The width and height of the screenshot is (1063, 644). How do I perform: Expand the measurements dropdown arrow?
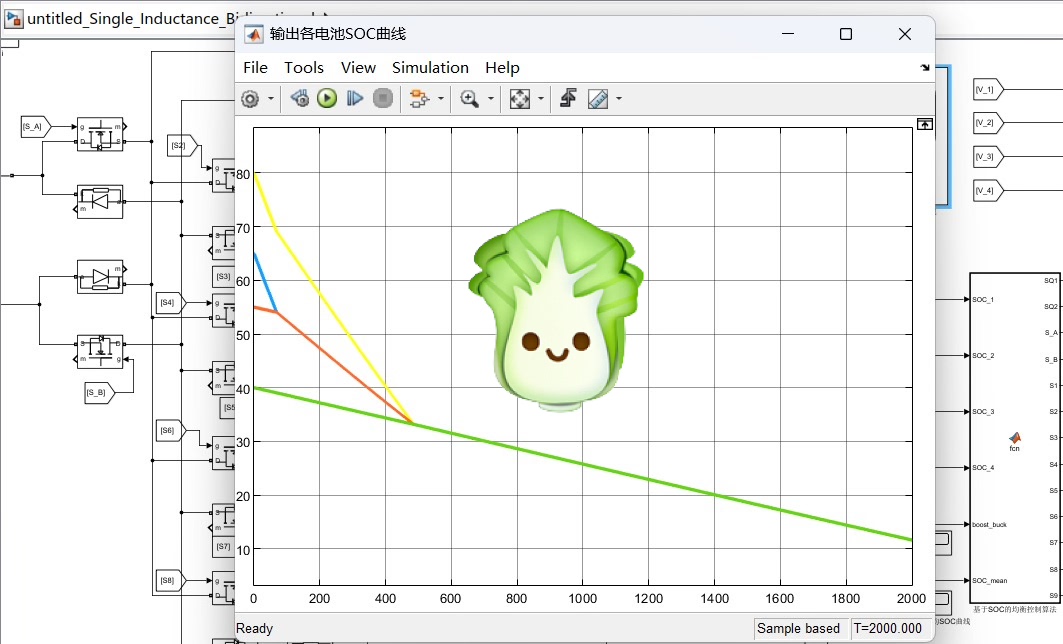pyautogui.click(x=618, y=99)
